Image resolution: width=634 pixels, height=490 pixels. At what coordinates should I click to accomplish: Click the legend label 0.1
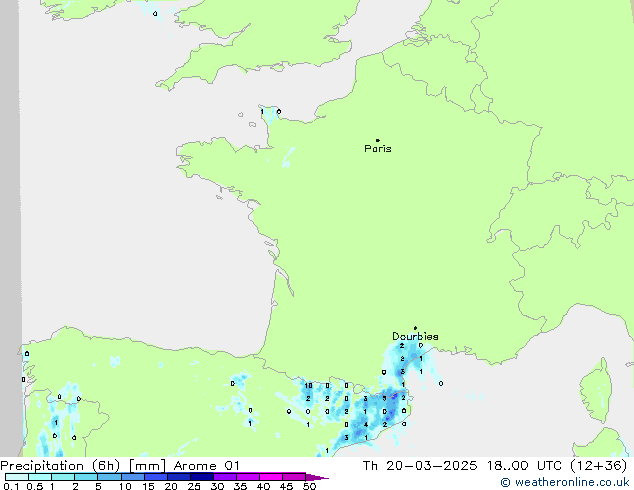pyautogui.click(x=11, y=486)
